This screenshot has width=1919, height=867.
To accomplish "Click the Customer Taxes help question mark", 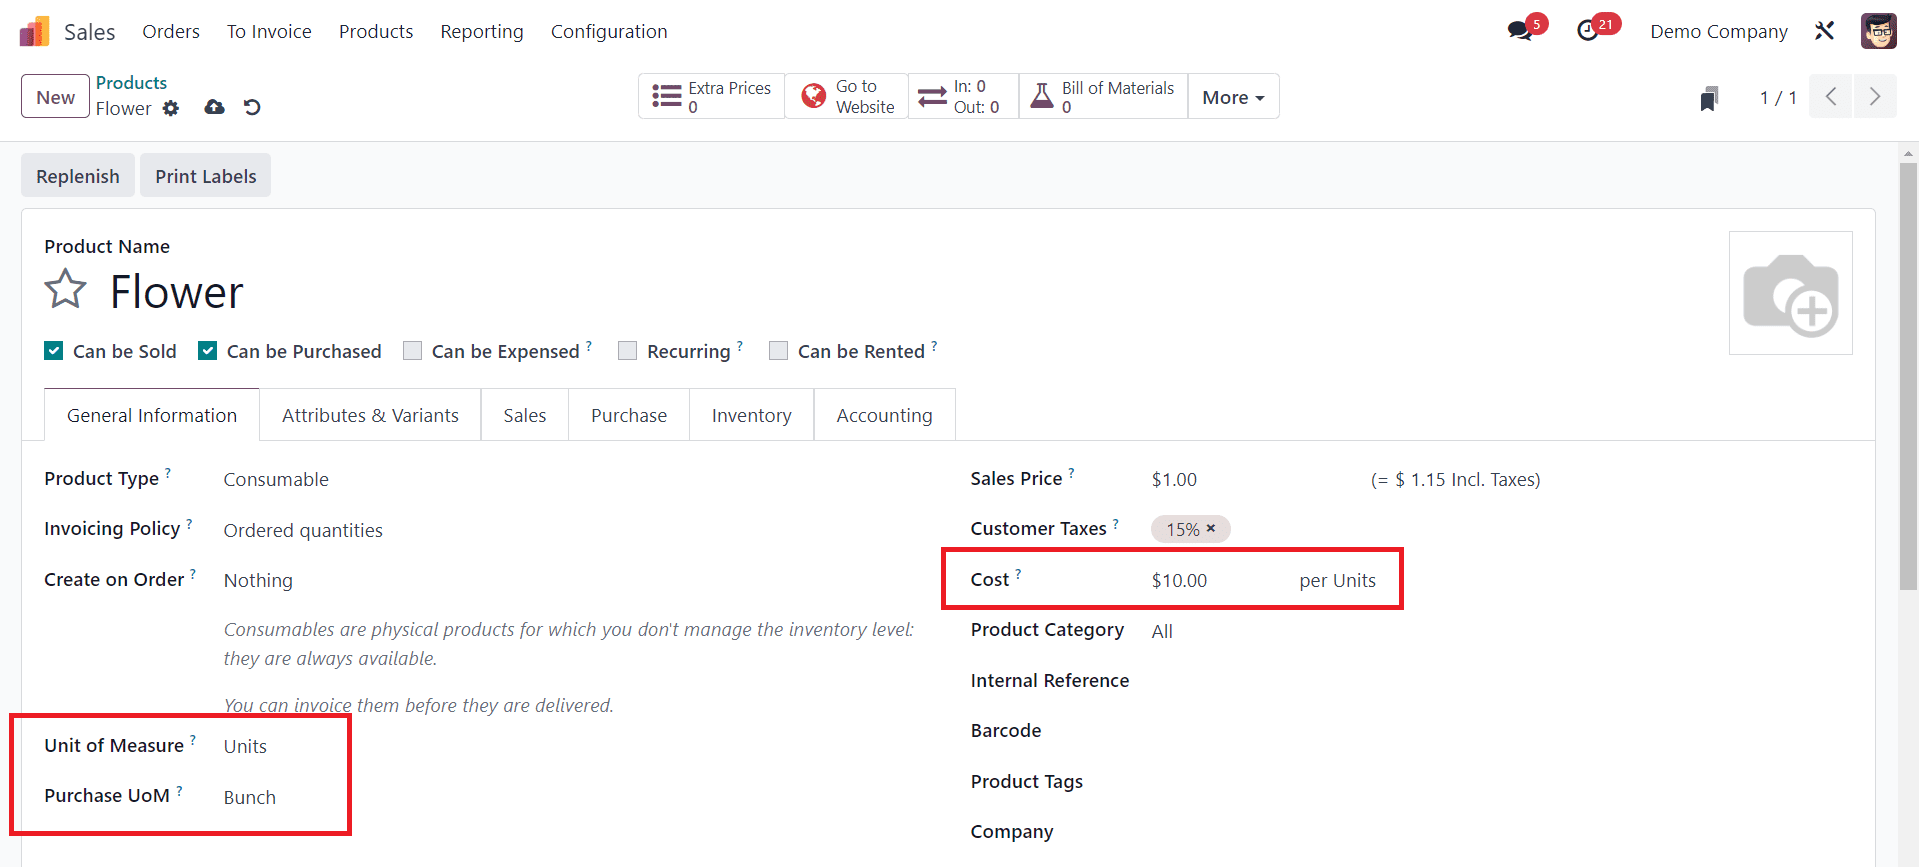I will click(1115, 522).
